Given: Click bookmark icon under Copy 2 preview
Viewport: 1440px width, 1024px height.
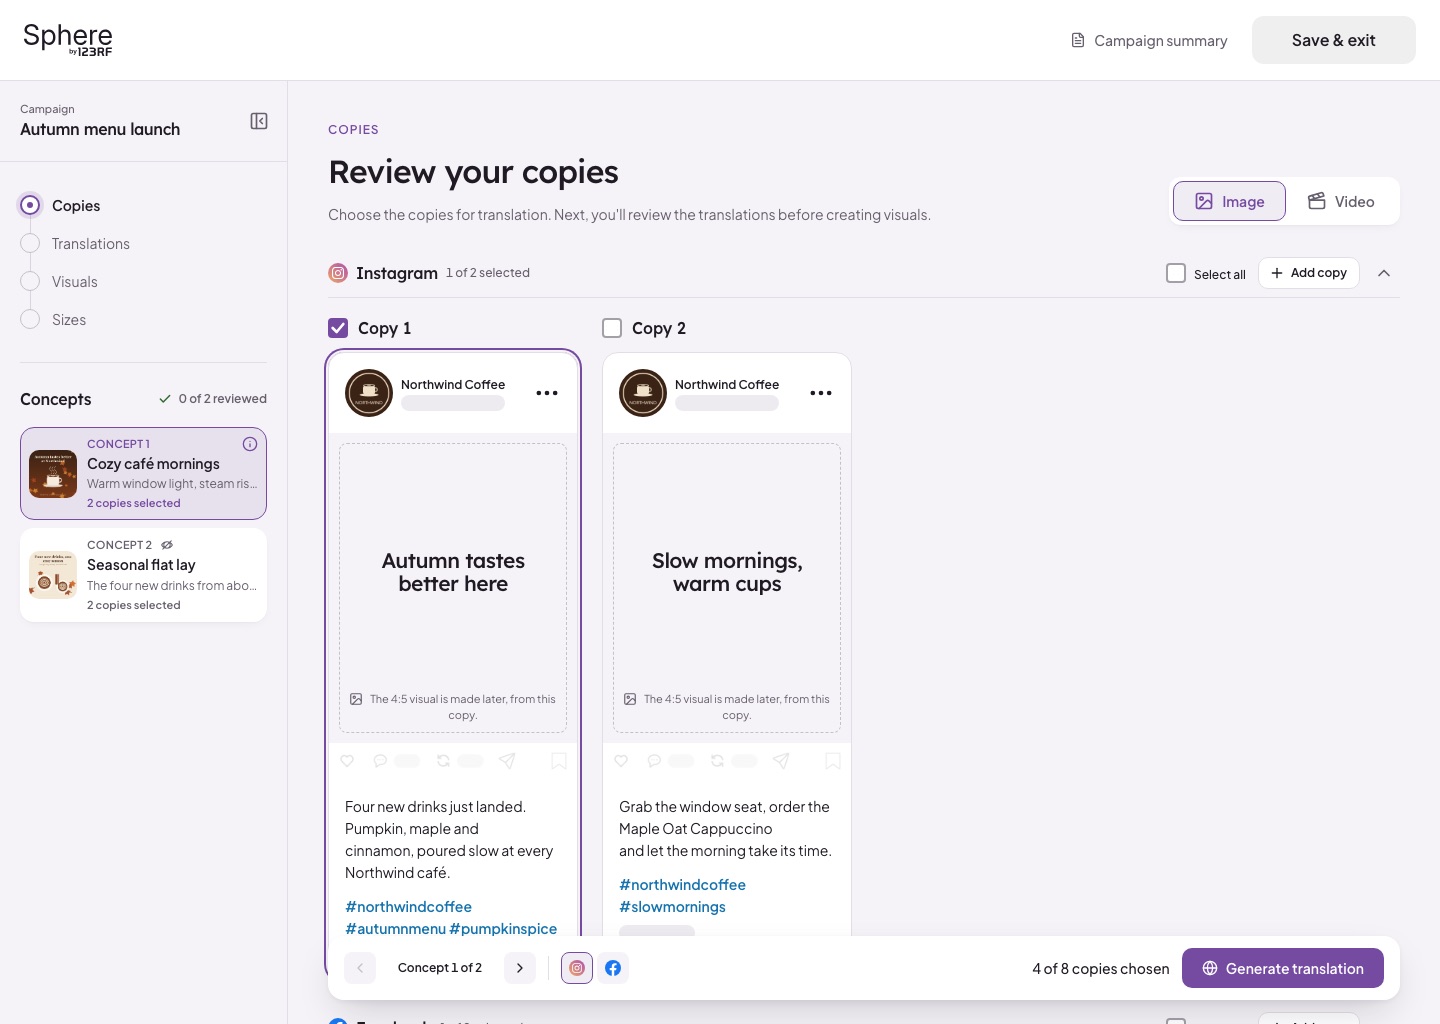Looking at the screenshot, I should click(833, 761).
